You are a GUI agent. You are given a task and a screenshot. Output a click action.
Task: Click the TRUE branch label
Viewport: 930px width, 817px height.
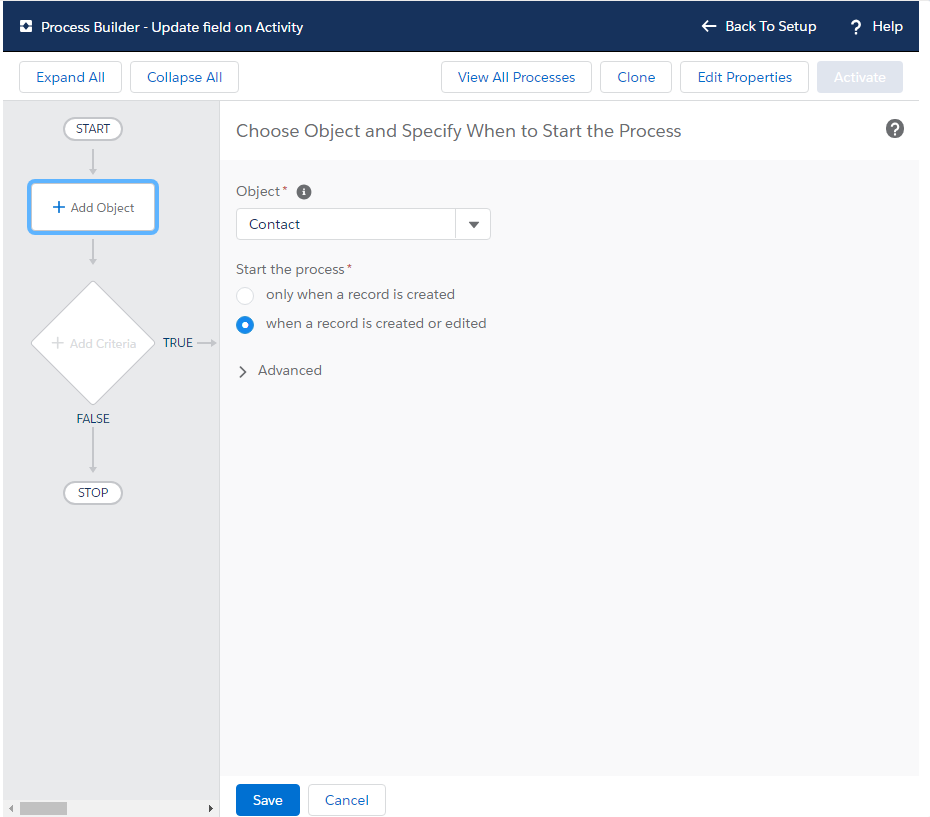tap(178, 343)
